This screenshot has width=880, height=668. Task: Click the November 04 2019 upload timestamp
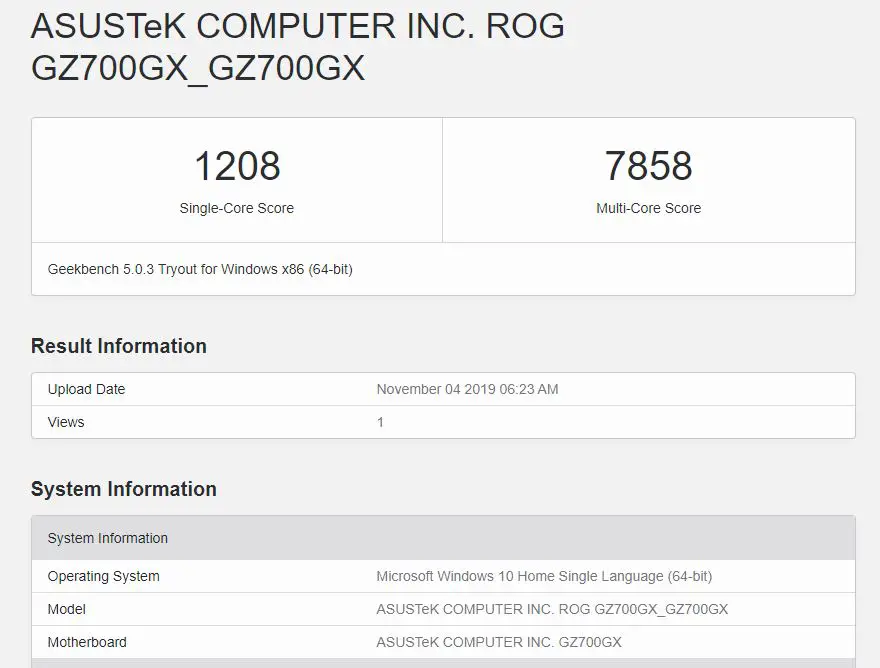pos(468,389)
